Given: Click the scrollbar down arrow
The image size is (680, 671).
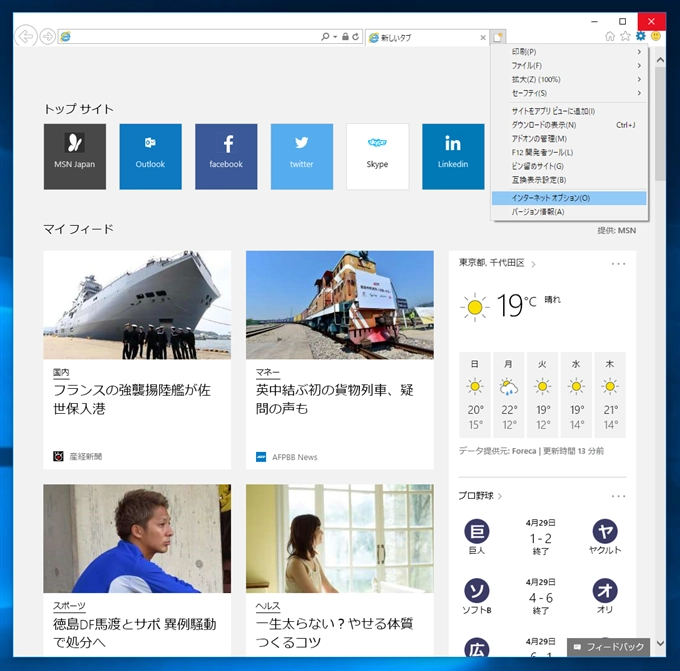Looking at the screenshot, I should click(x=660, y=644).
